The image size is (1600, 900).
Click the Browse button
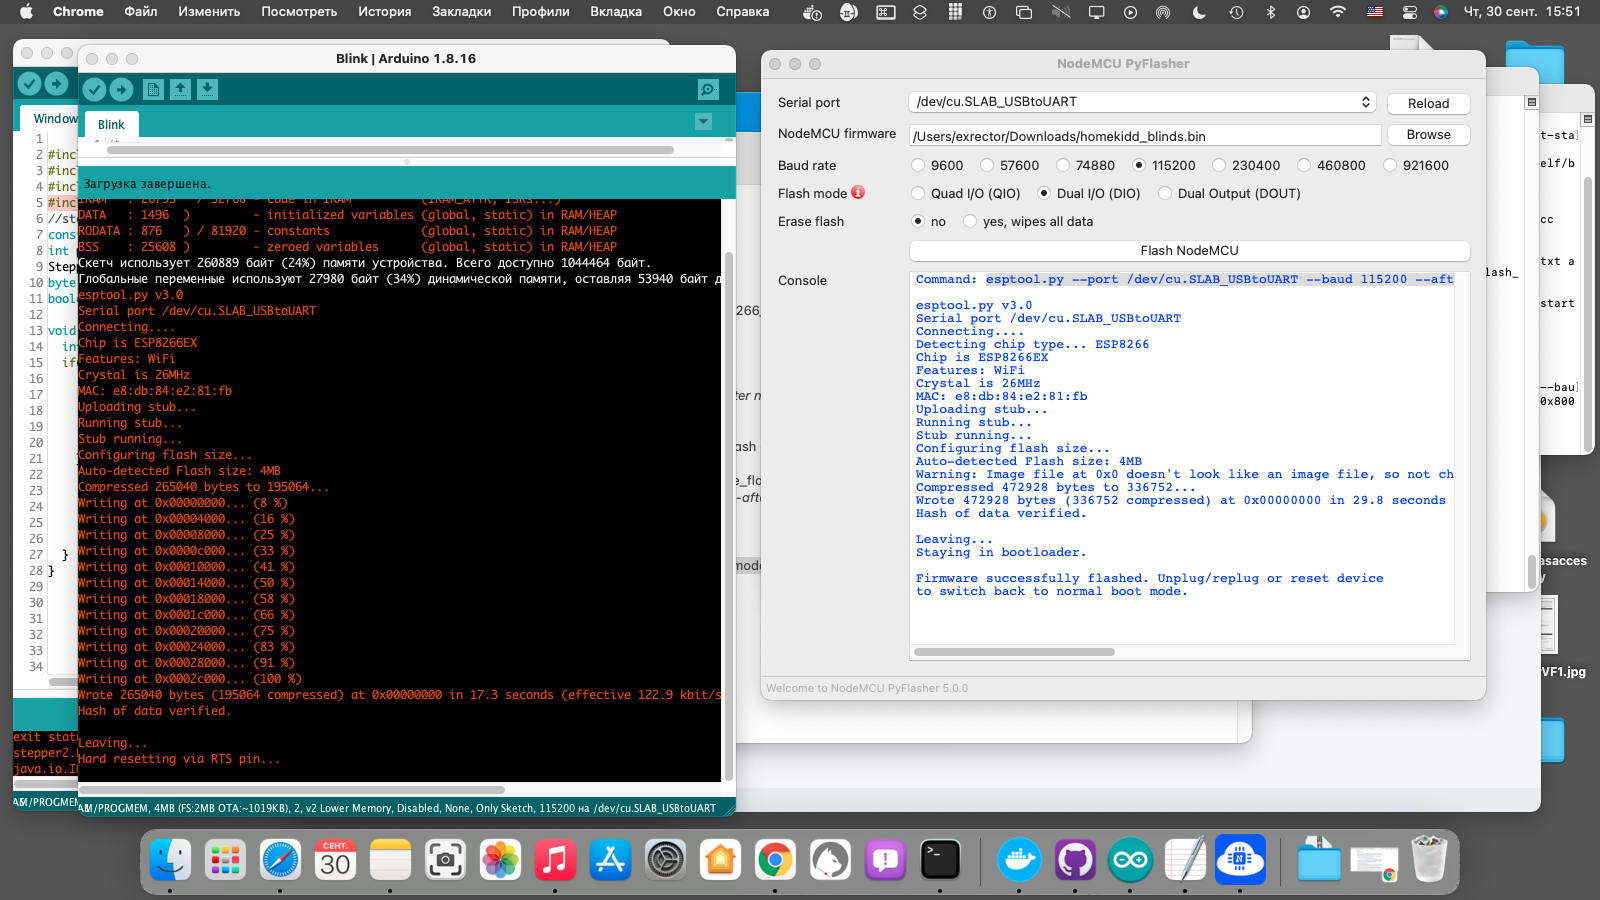(x=1428, y=134)
